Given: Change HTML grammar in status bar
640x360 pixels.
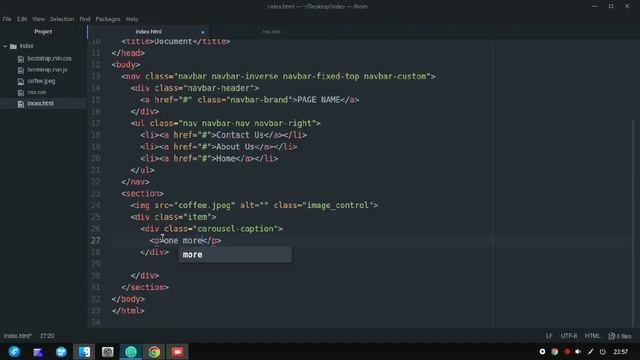Looking at the screenshot, I should [x=592, y=336].
